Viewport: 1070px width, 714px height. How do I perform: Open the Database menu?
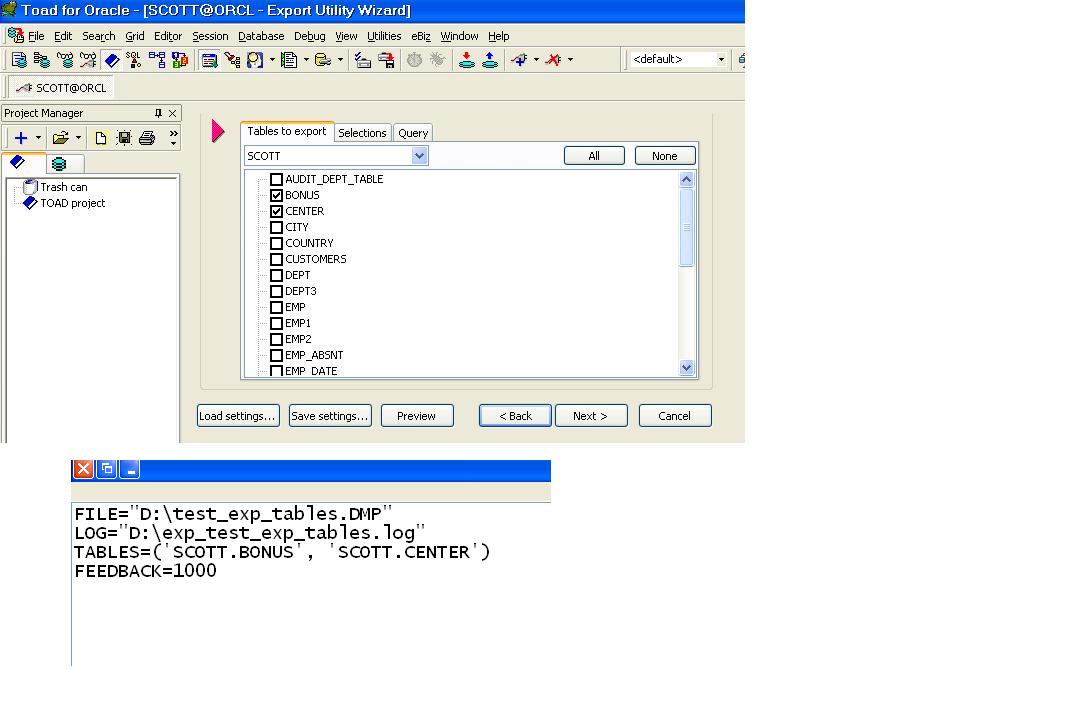[x=260, y=36]
